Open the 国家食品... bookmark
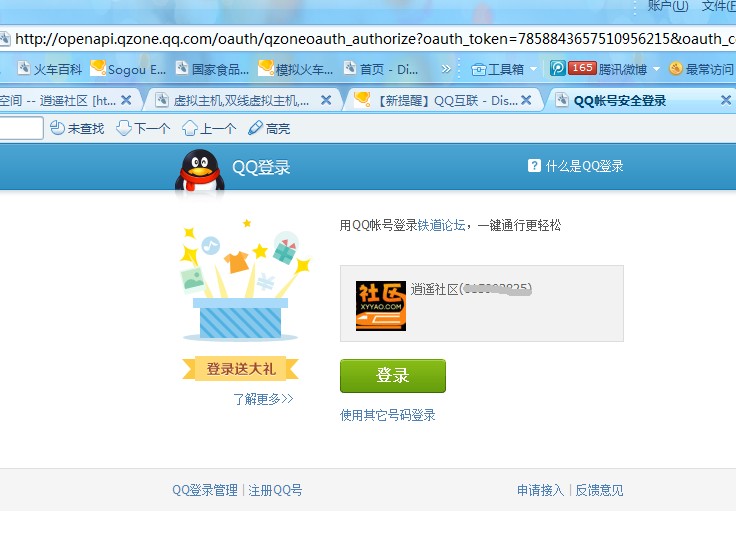 212,69
